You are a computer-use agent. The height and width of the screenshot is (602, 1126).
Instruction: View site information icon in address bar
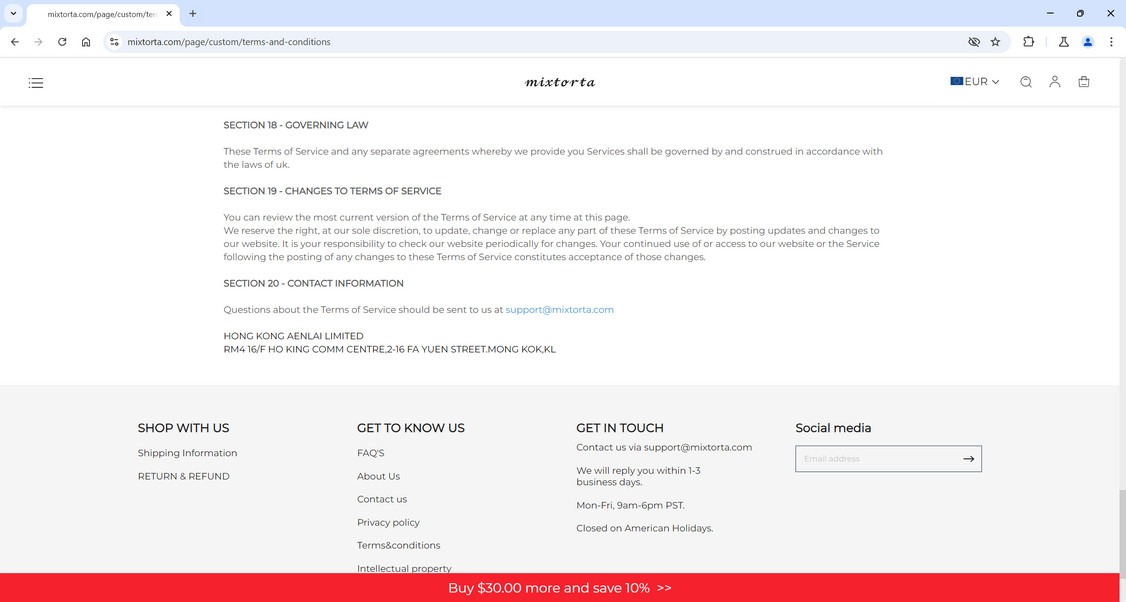pos(114,42)
